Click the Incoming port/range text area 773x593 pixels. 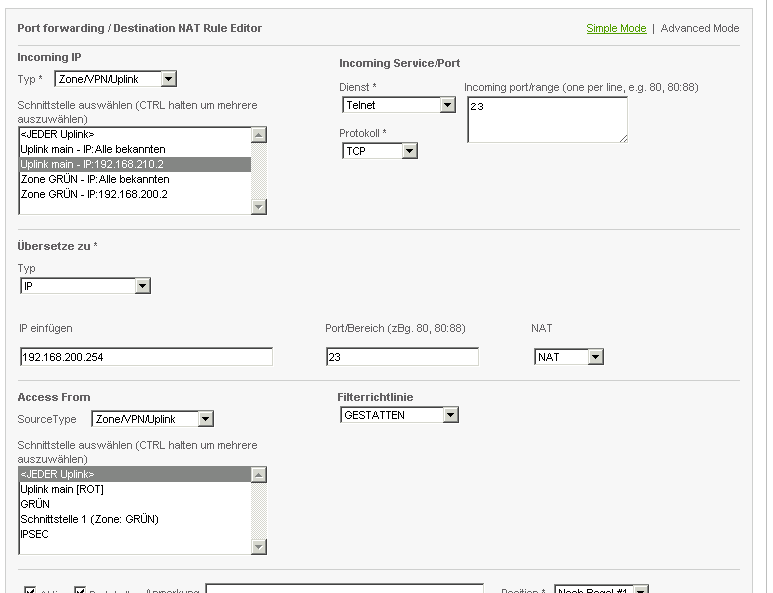pyautogui.click(x=546, y=119)
